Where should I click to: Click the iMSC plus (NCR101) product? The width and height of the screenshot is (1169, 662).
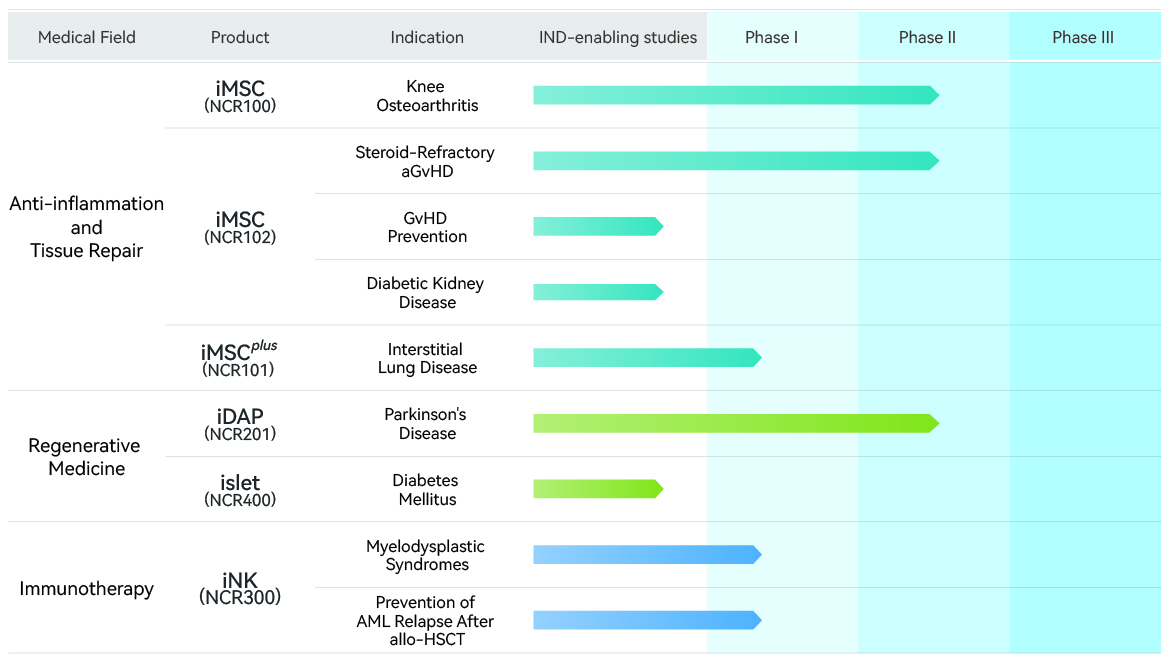[240, 358]
